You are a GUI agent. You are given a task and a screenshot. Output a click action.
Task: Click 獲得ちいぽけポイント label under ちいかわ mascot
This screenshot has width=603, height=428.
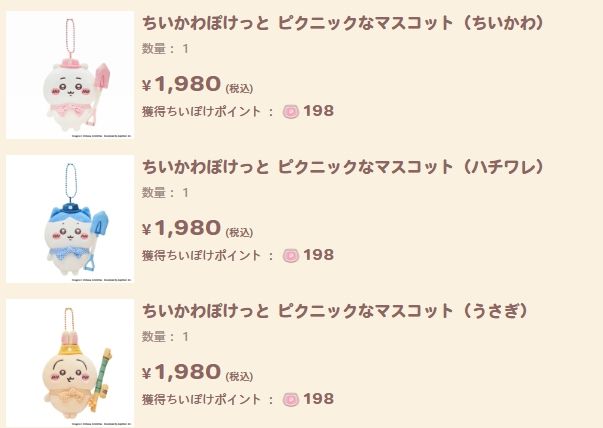(203, 112)
